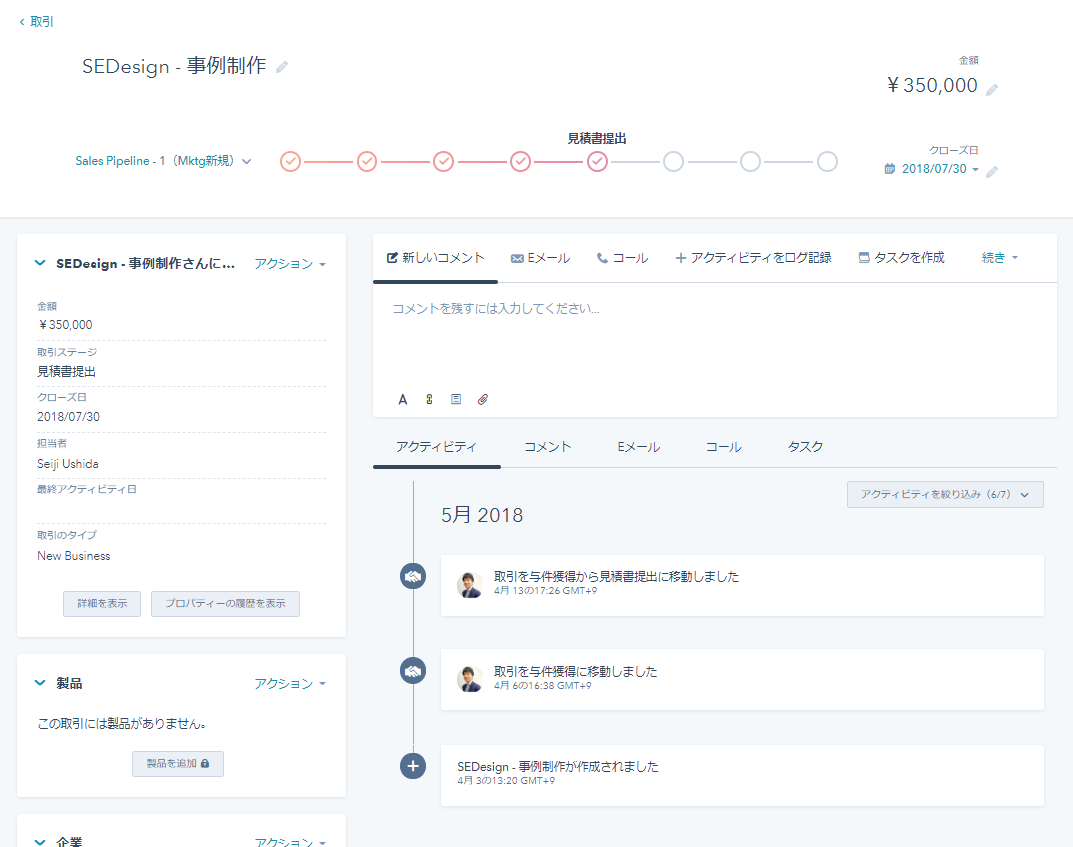Click the pencil icon beside the deal title
The height and width of the screenshot is (847, 1073).
(x=282, y=66)
